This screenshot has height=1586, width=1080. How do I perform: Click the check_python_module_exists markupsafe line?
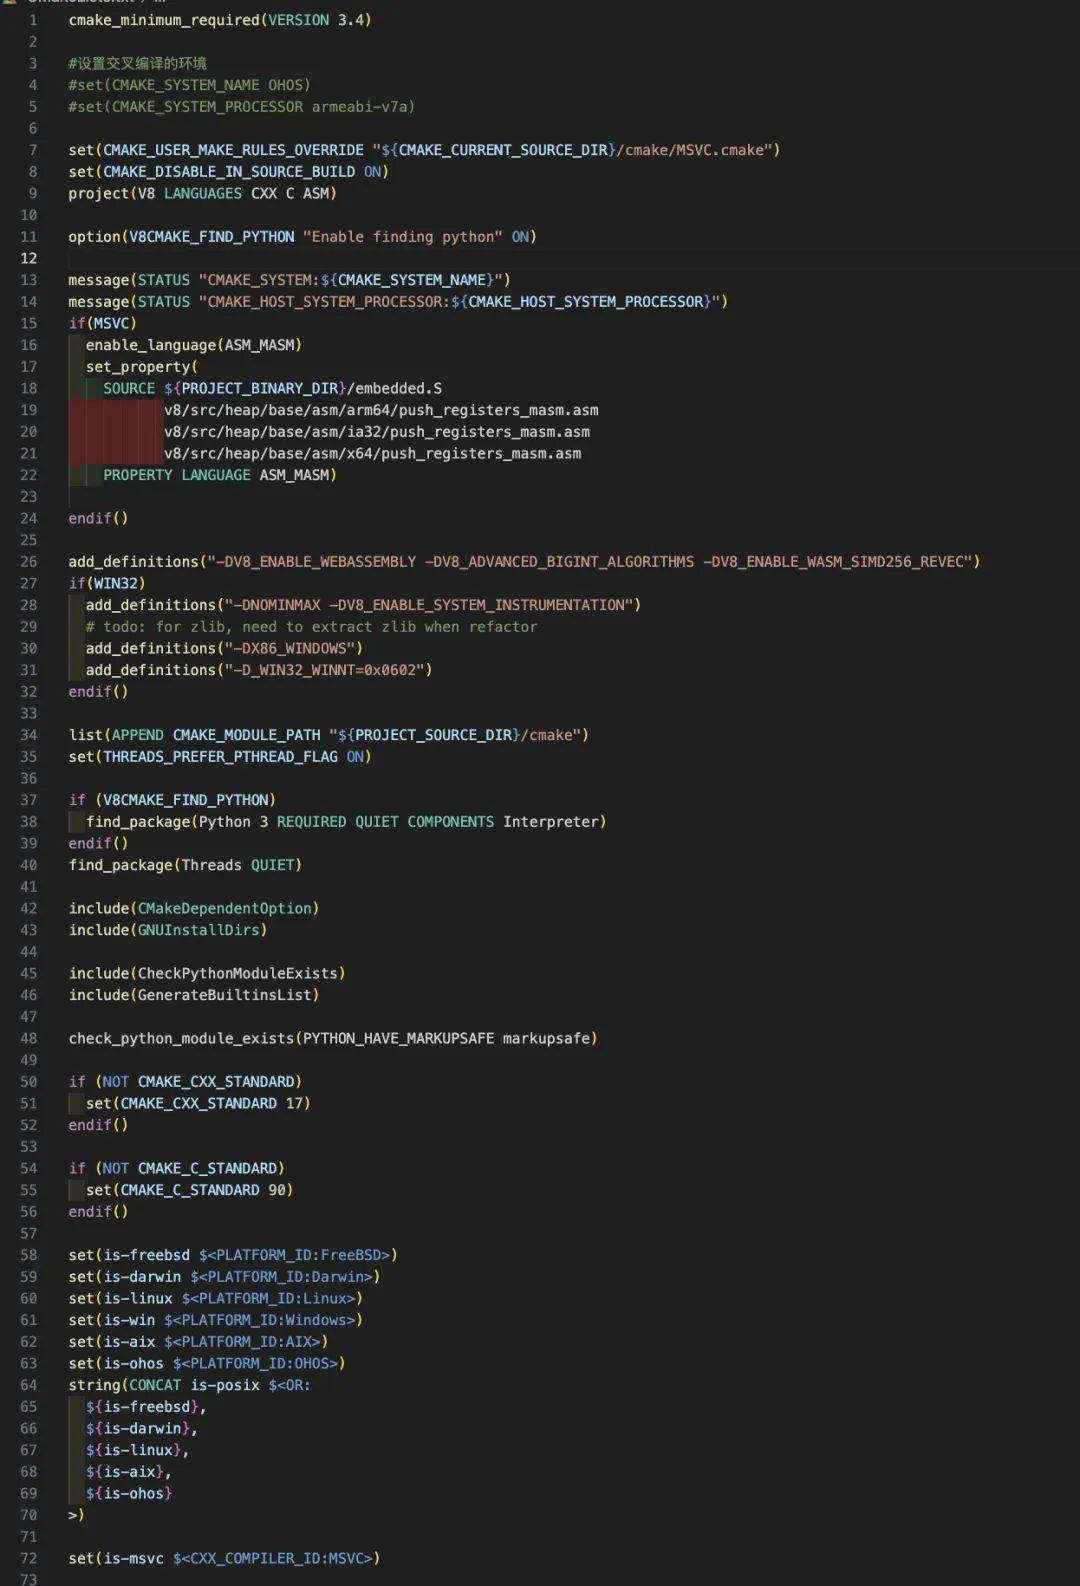(333, 1038)
